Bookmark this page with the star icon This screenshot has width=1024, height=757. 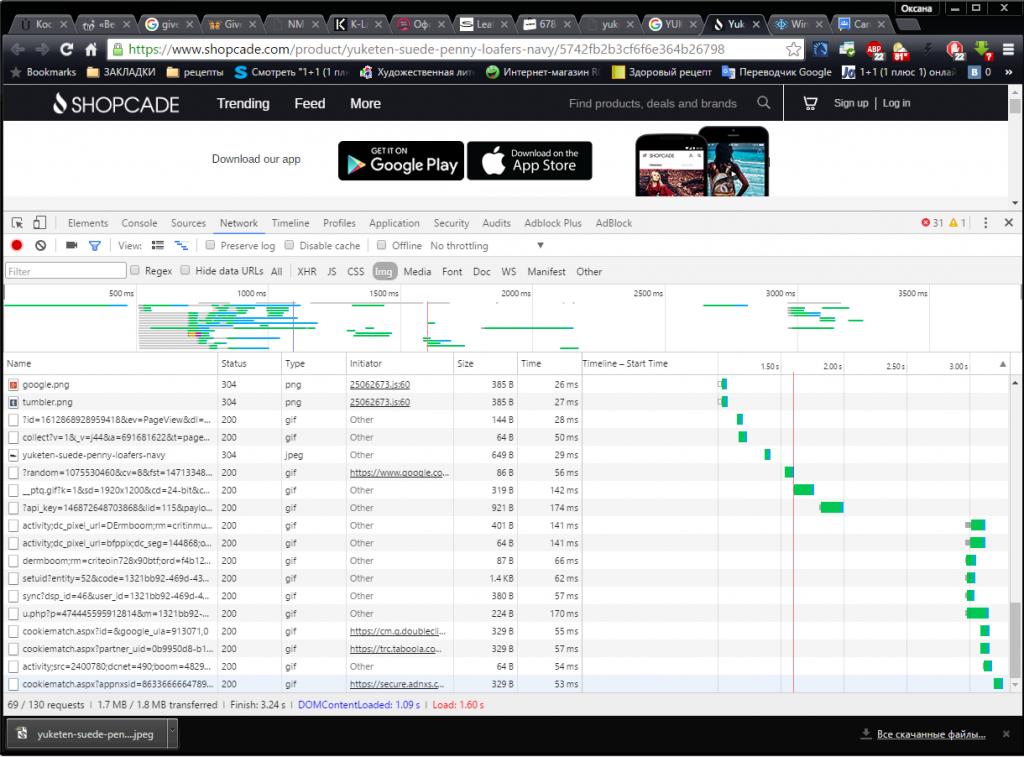(x=793, y=48)
